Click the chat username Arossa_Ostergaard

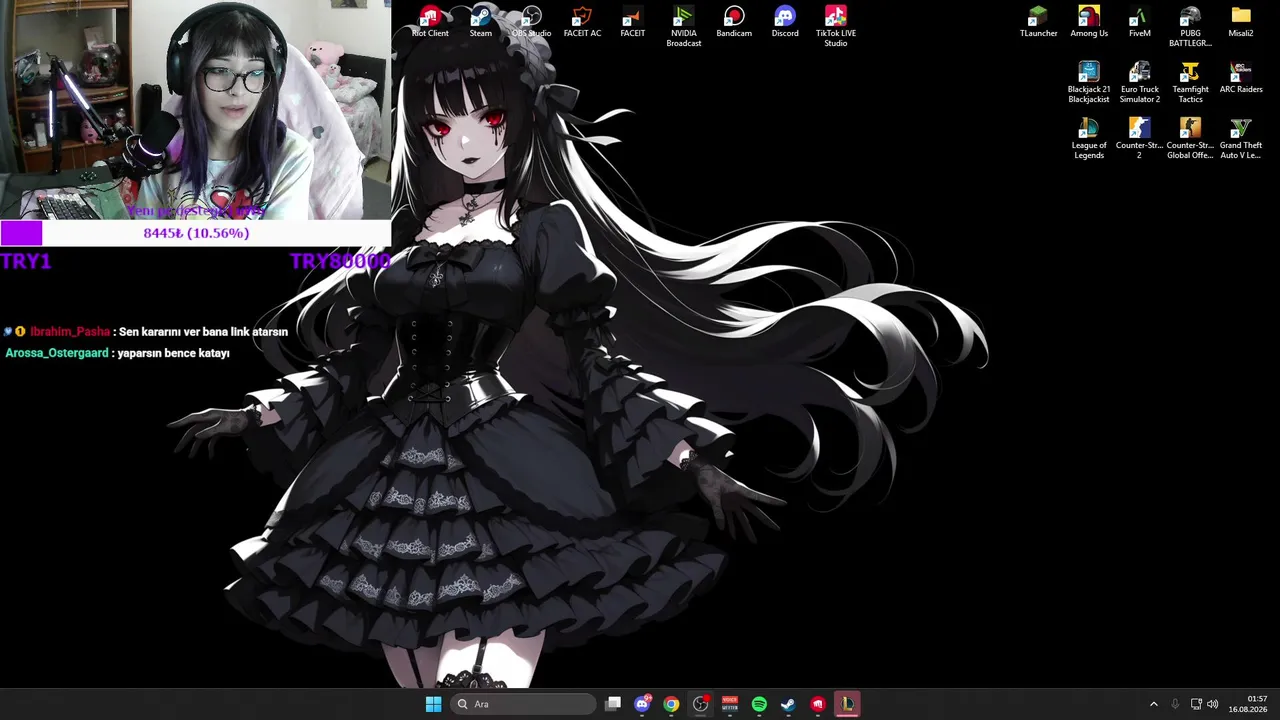pos(57,353)
